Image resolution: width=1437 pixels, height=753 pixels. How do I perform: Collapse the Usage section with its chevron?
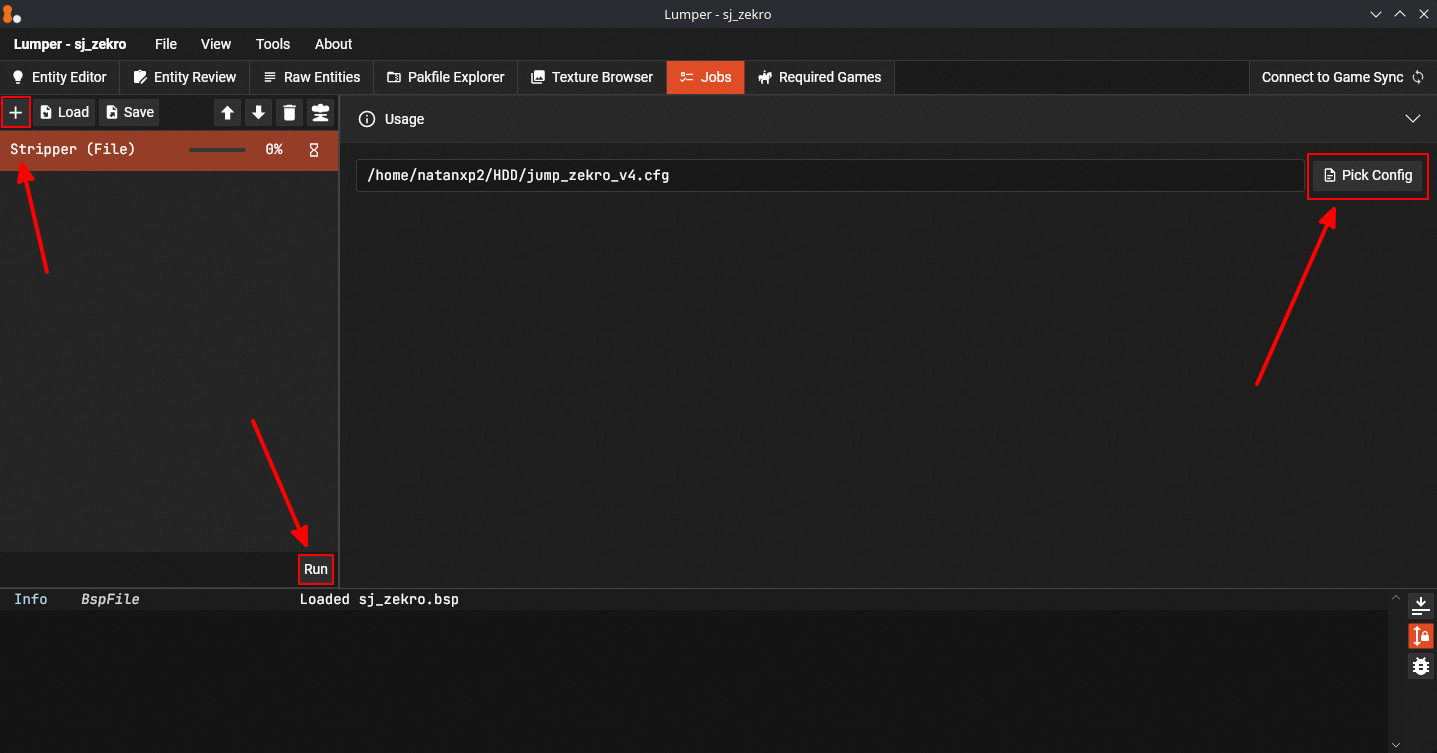point(1413,118)
